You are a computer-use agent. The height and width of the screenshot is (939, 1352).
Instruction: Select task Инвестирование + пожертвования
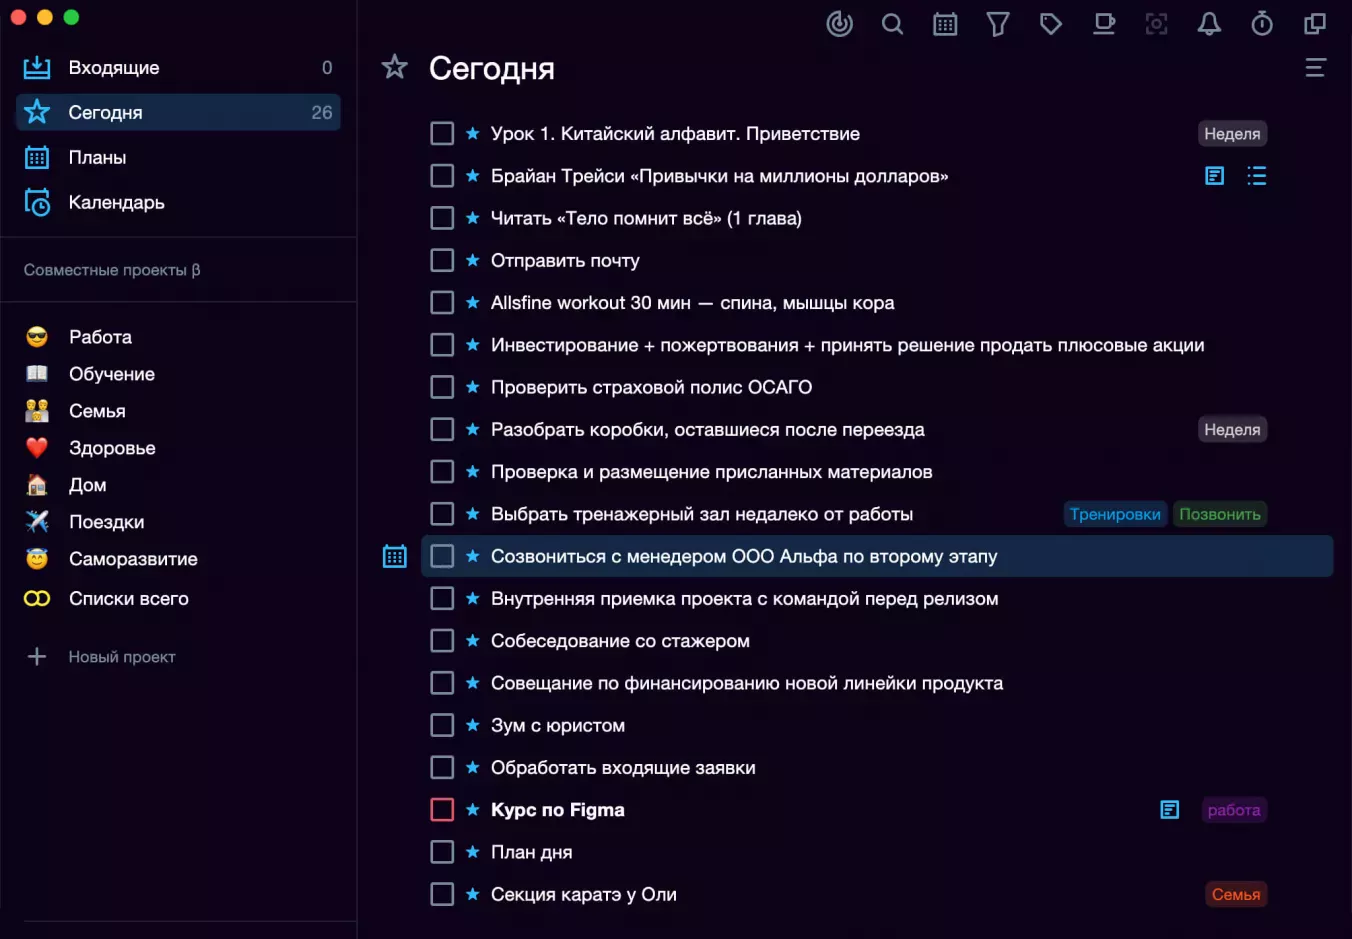[847, 345]
